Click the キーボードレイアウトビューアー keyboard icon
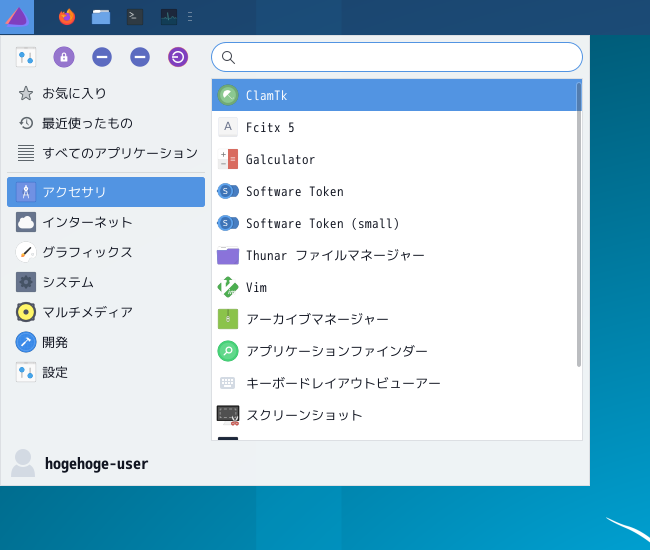 228,383
